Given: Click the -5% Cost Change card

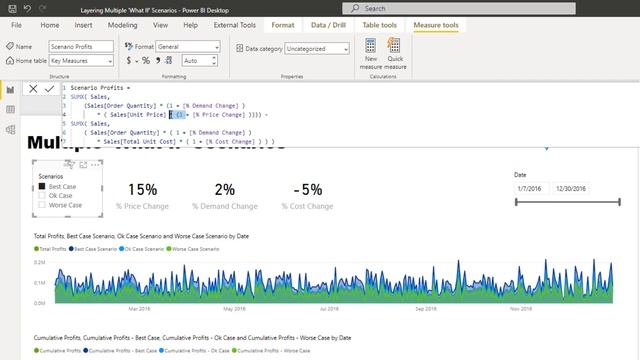Looking at the screenshot, I should (x=307, y=196).
